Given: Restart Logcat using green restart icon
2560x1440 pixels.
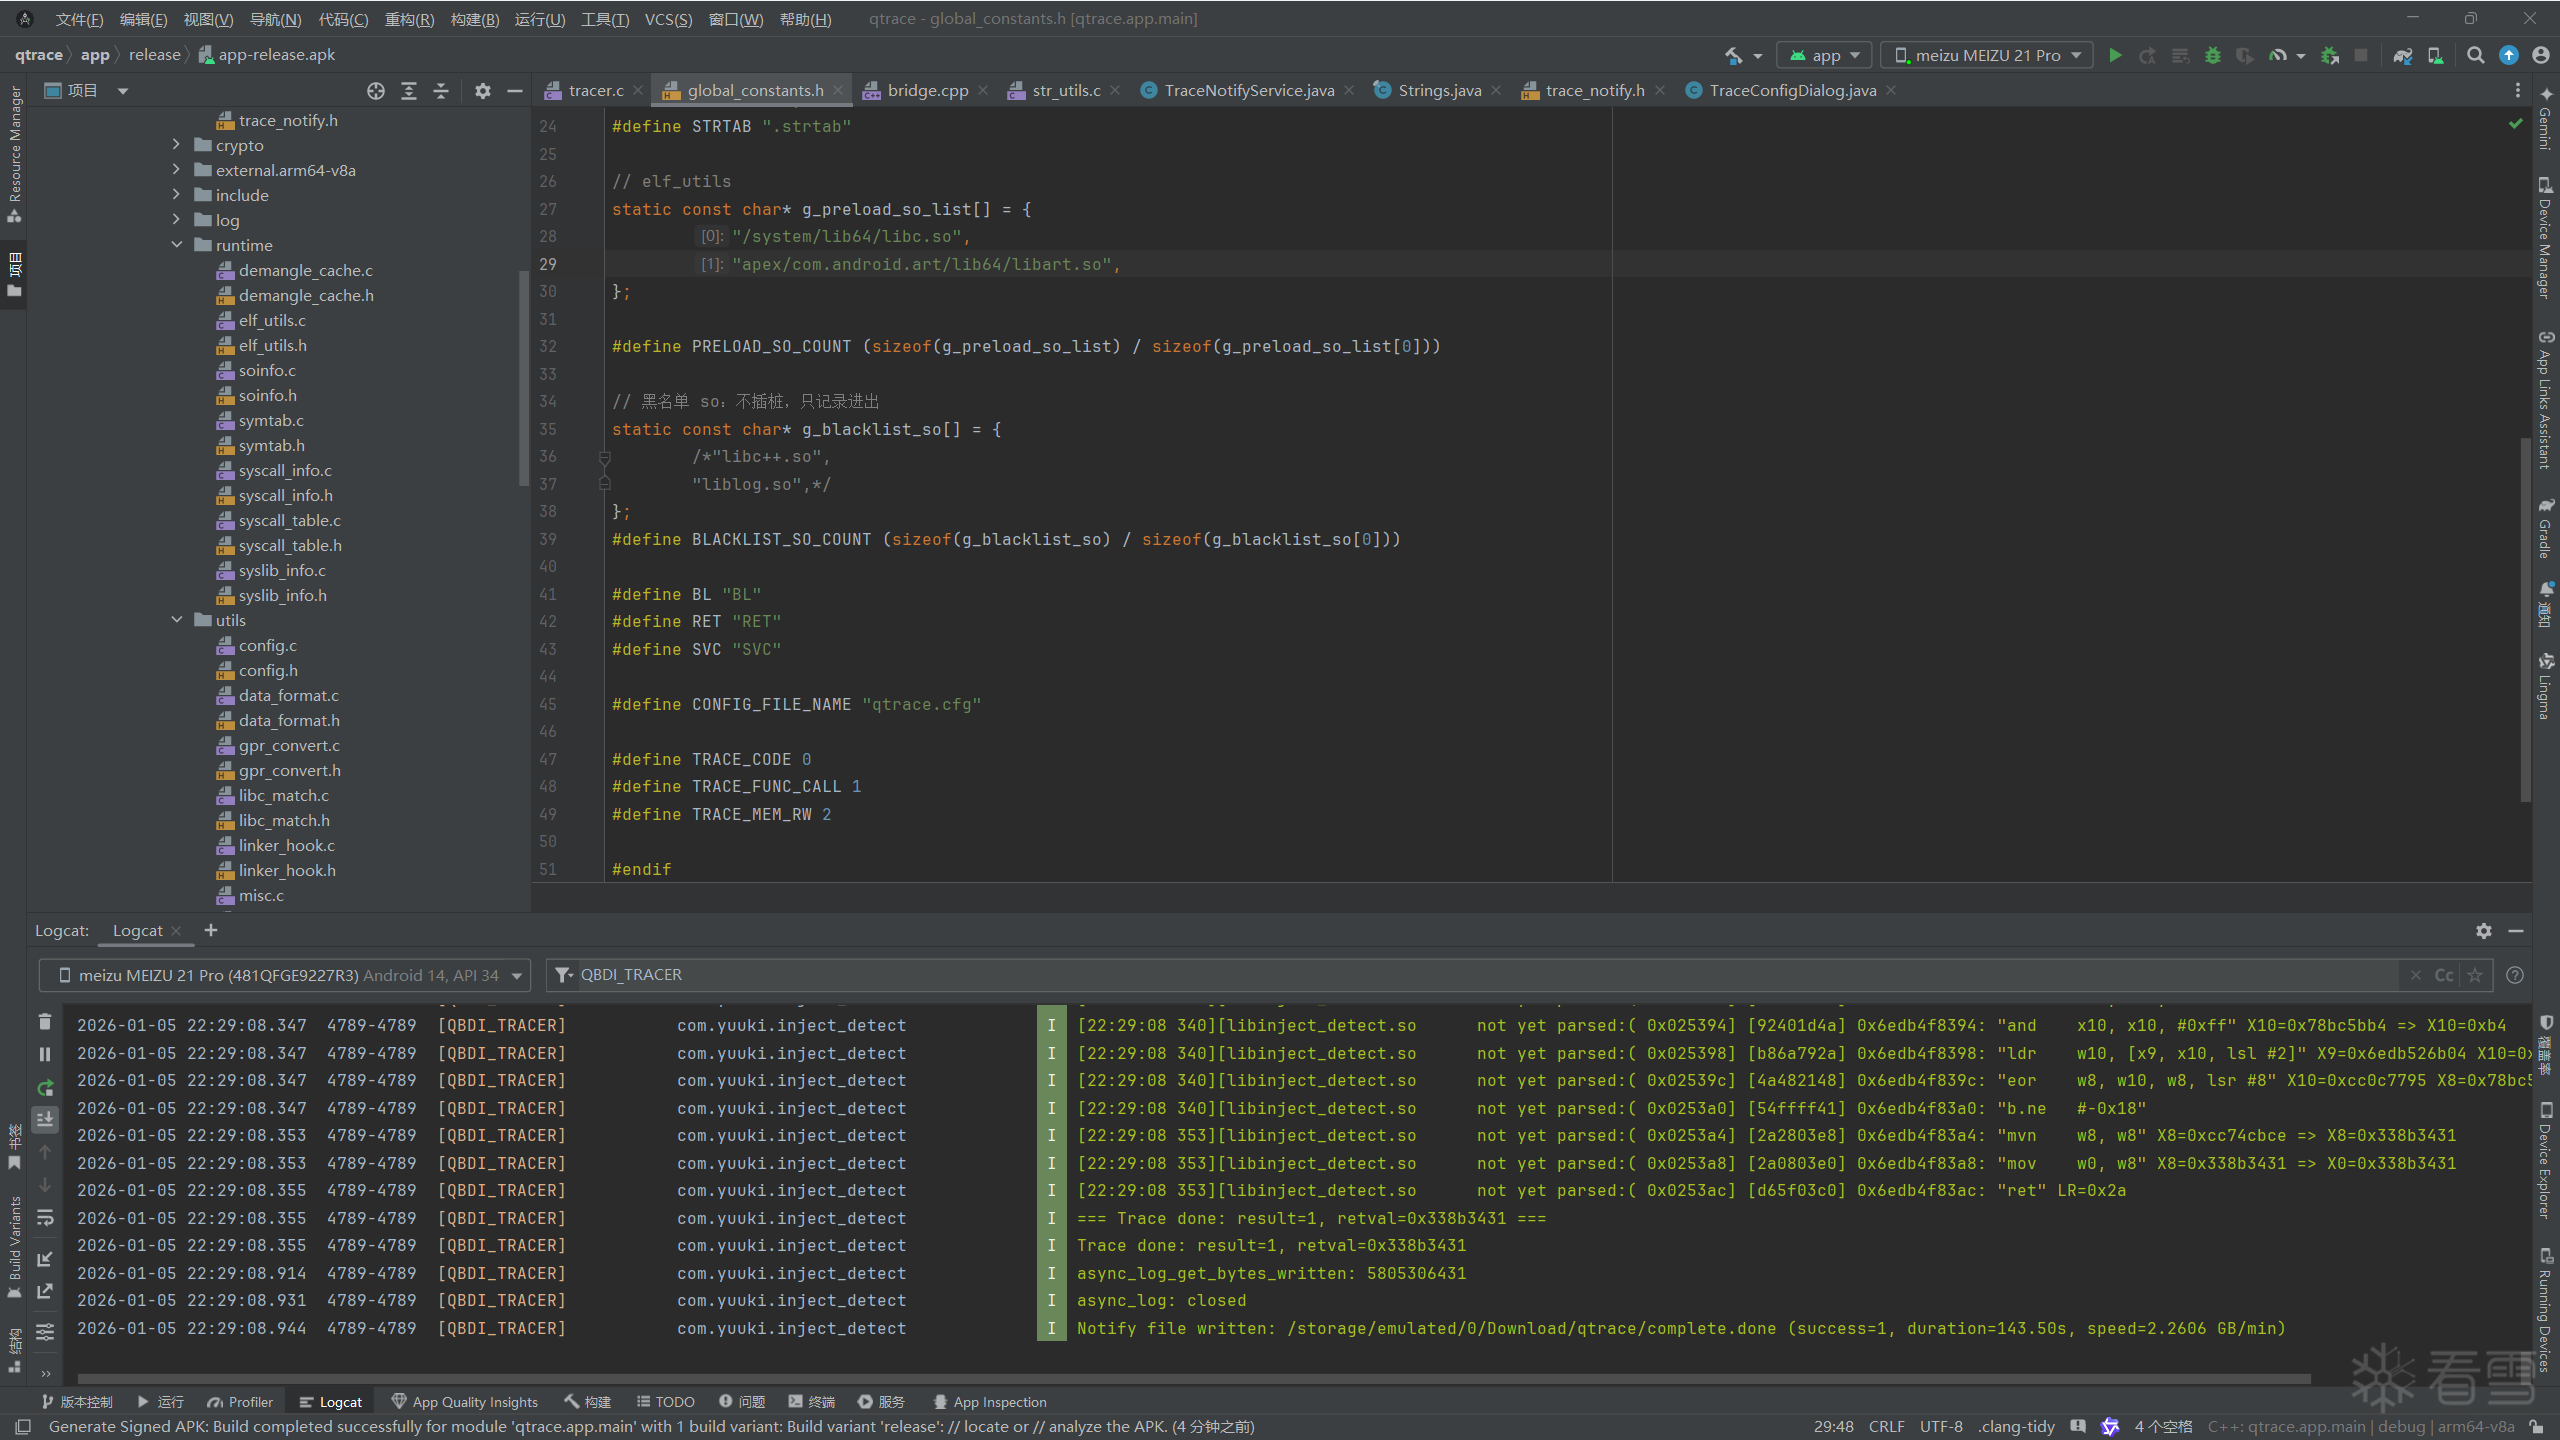Looking at the screenshot, I should [x=45, y=1087].
